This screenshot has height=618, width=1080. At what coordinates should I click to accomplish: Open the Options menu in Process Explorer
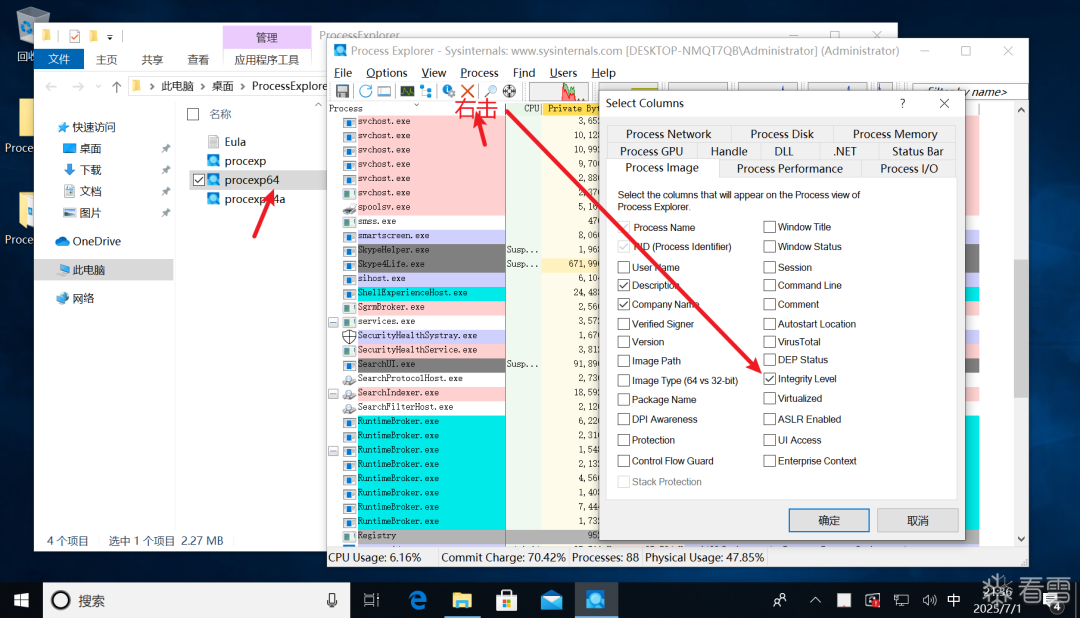386,72
